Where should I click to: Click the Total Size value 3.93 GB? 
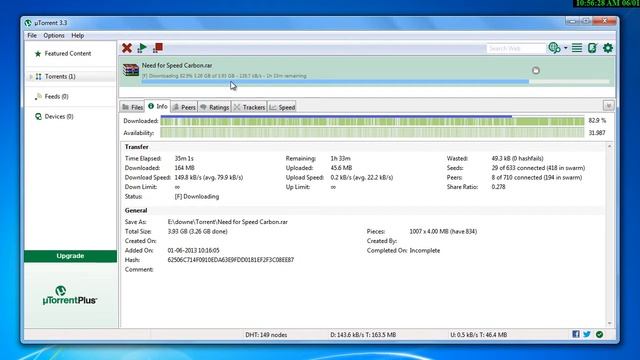198,231
